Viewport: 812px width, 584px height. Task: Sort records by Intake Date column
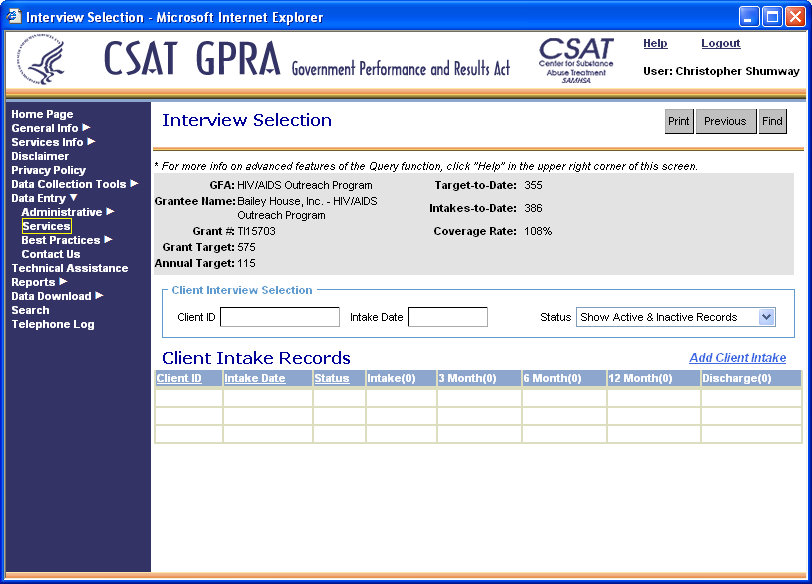[255, 378]
